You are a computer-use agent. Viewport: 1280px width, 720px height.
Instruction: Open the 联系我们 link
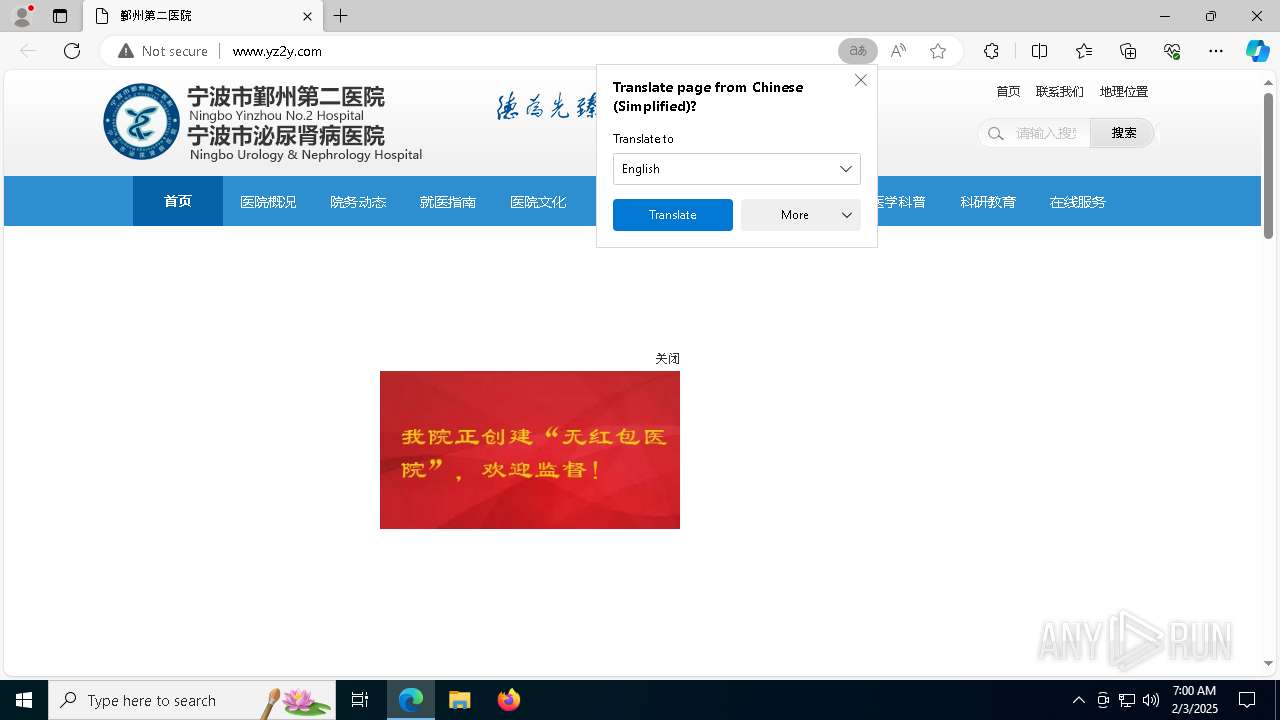pyautogui.click(x=1060, y=91)
